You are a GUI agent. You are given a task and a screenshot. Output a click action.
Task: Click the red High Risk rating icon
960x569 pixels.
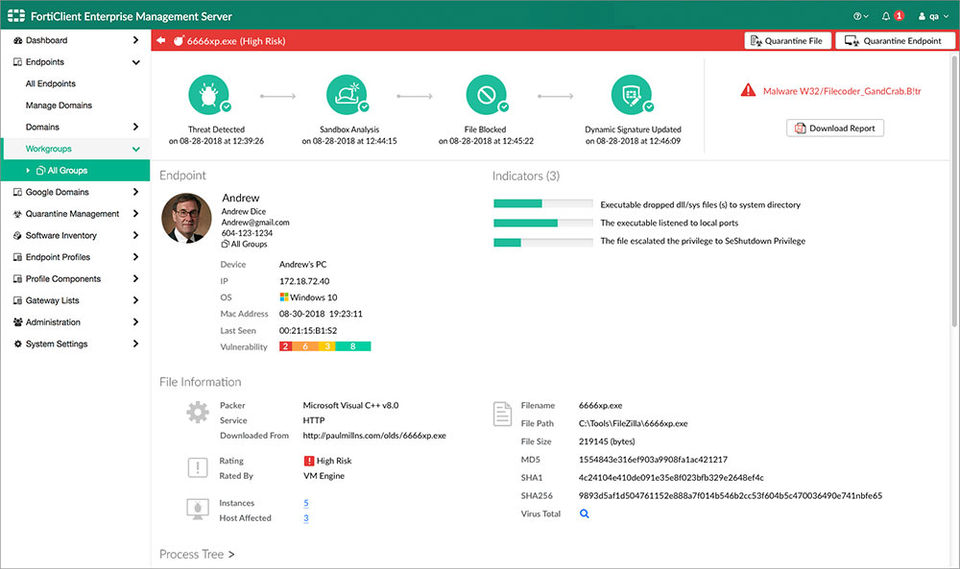coord(309,461)
